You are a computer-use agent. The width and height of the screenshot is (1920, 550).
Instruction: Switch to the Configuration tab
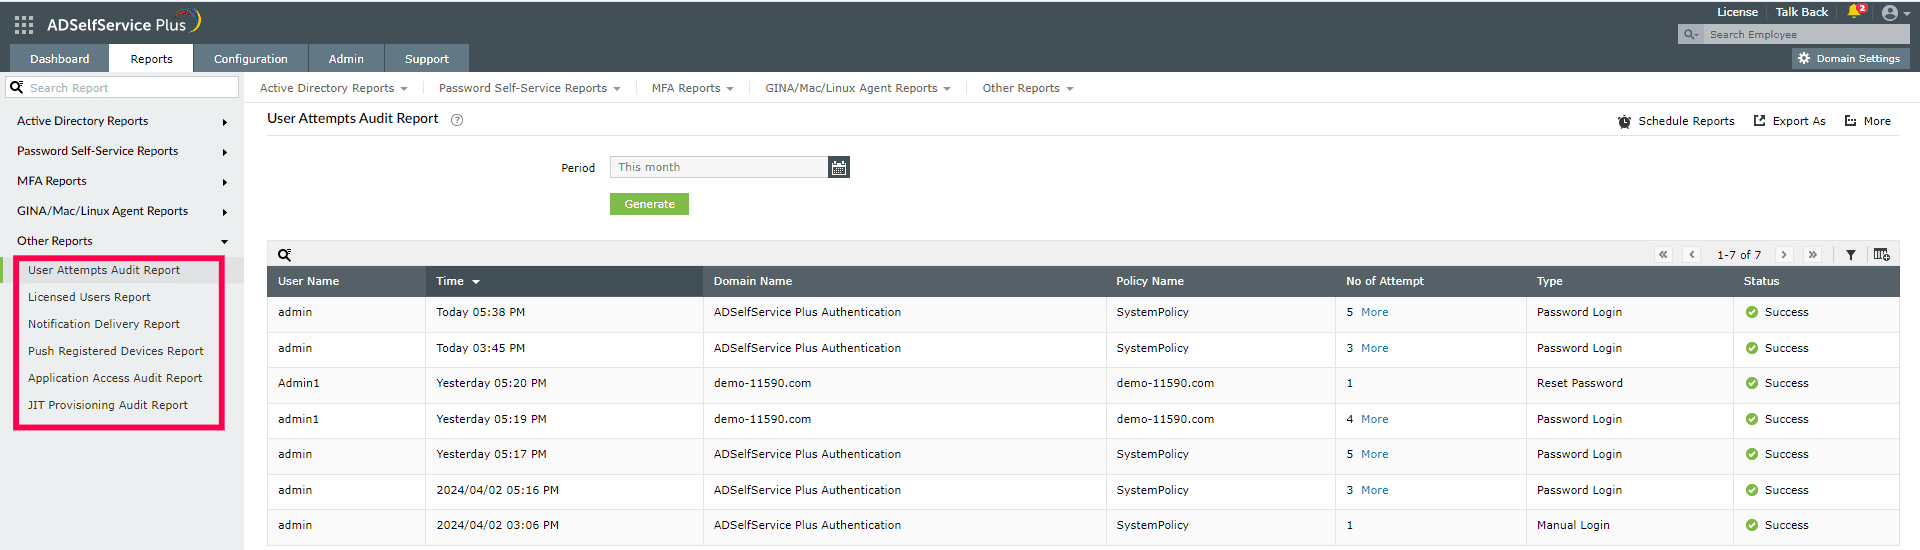pyautogui.click(x=250, y=59)
